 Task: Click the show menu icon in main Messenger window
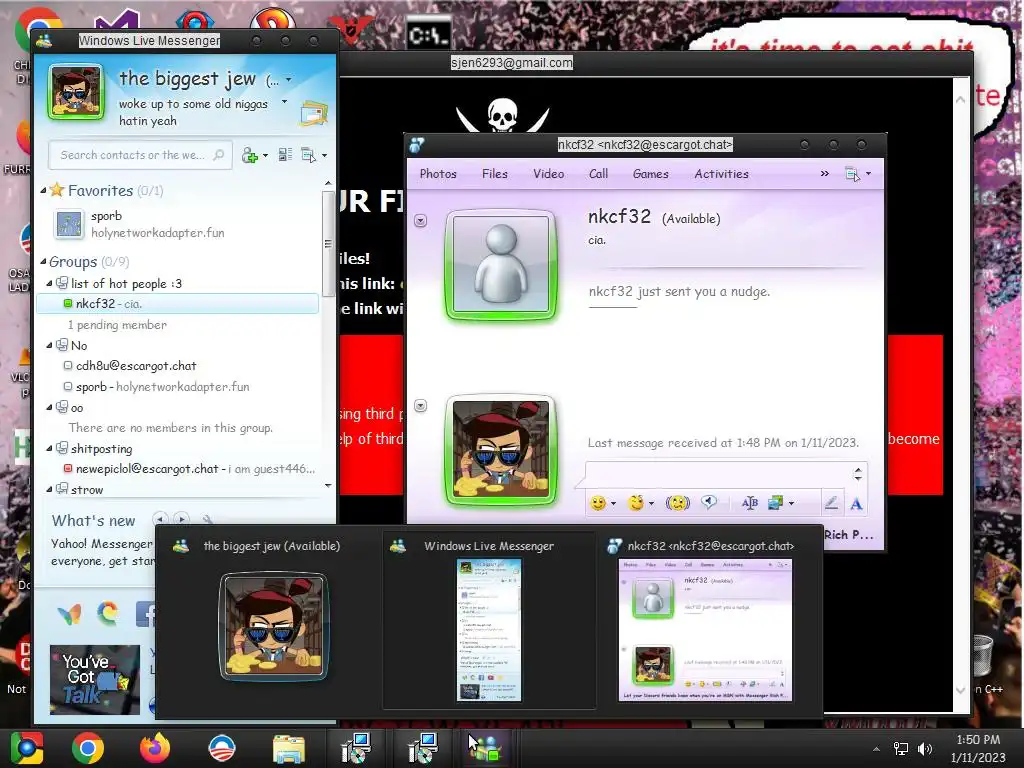(x=308, y=155)
